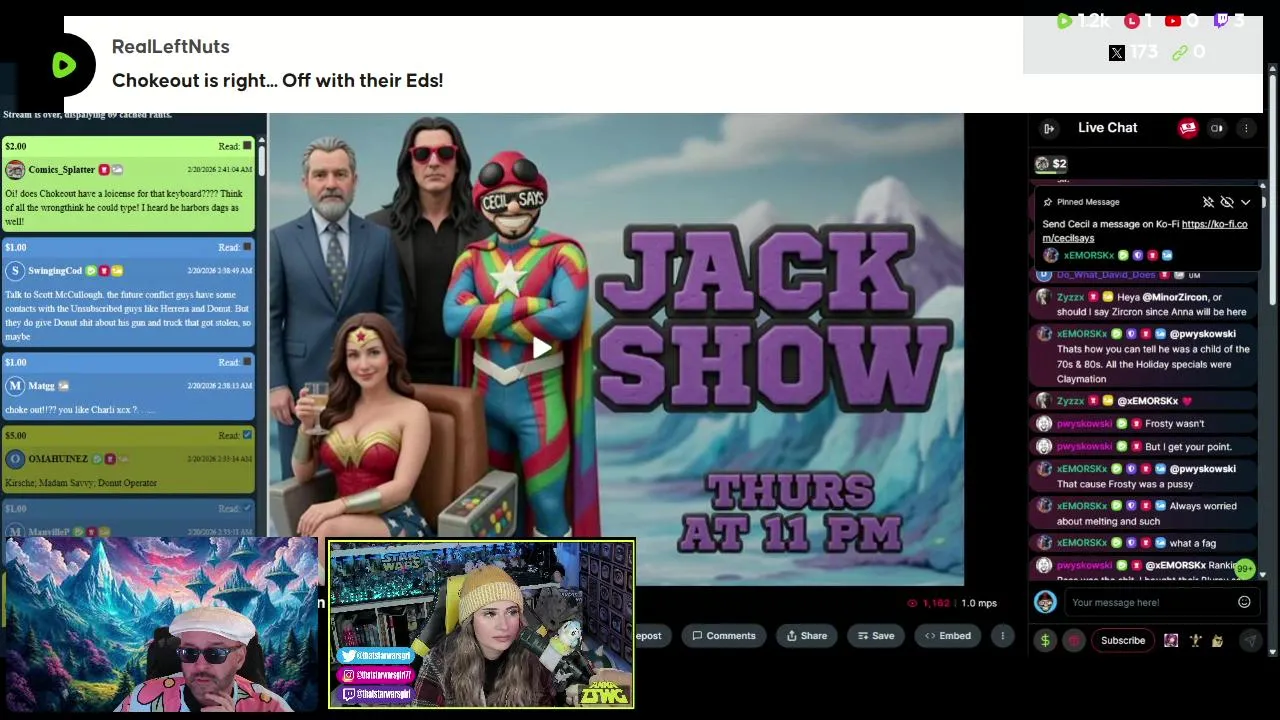This screenshot has height=720, width=1280.
Task: Share this video
Action: [x=806, y=636]
